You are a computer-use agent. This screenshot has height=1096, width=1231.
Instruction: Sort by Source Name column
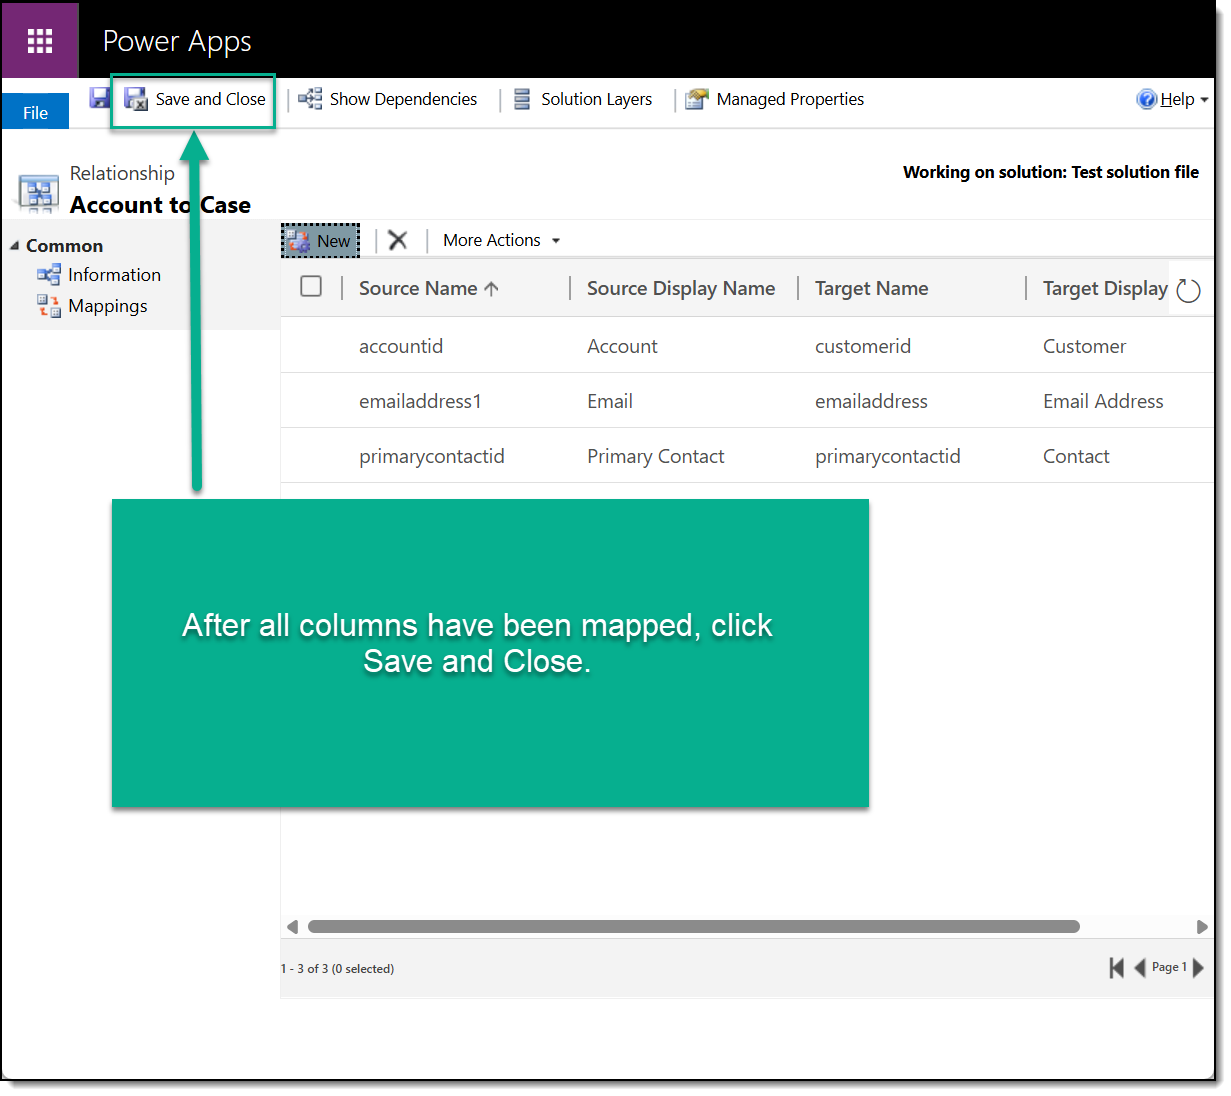[x=418, y=288]
